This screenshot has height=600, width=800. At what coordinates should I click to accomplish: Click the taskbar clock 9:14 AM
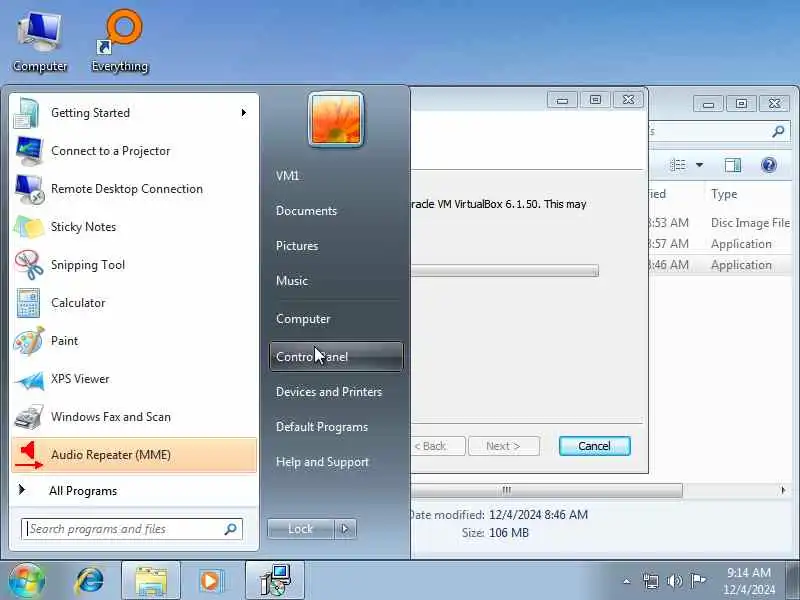(x=748, y=581)
